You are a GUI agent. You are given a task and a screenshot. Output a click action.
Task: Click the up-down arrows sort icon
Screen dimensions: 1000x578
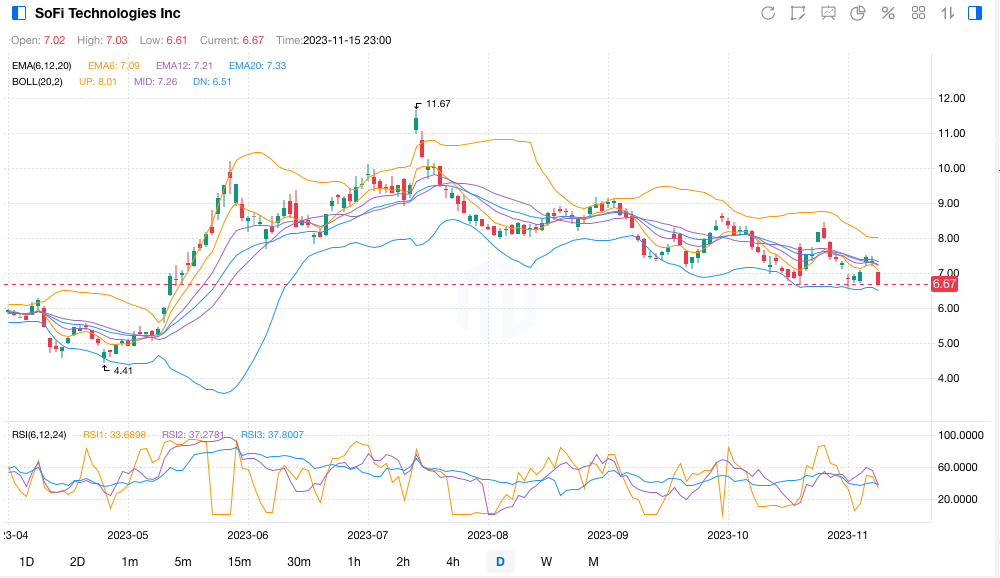[948, 13]
